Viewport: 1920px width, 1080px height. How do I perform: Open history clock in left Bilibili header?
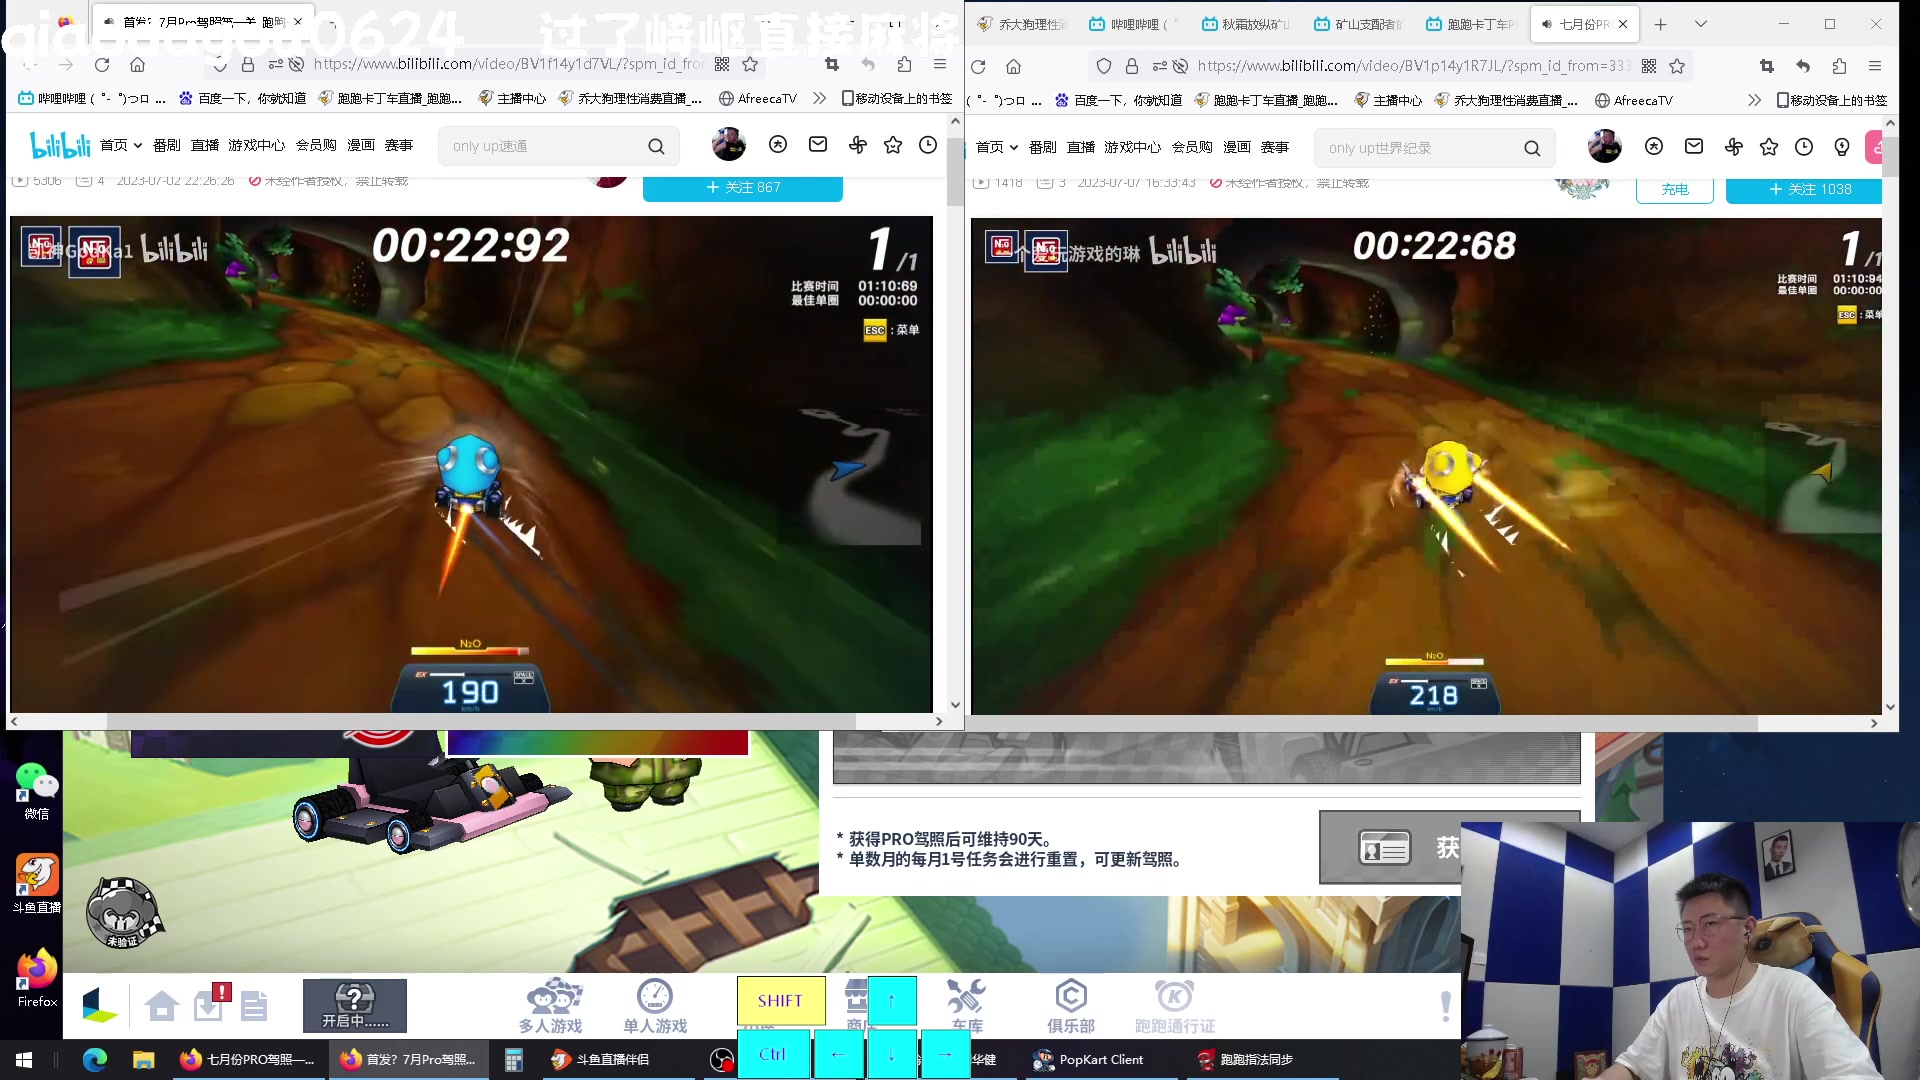click(928, 145)
